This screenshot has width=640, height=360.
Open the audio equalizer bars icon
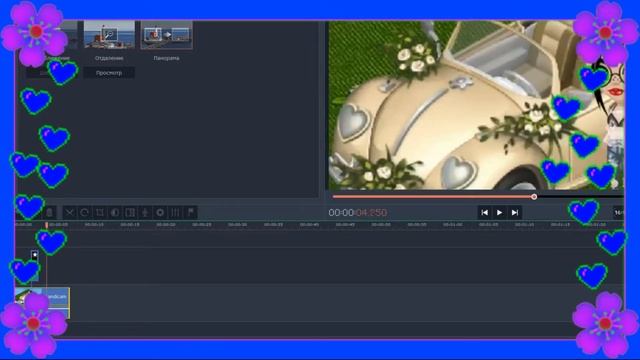tap(175, 213)
